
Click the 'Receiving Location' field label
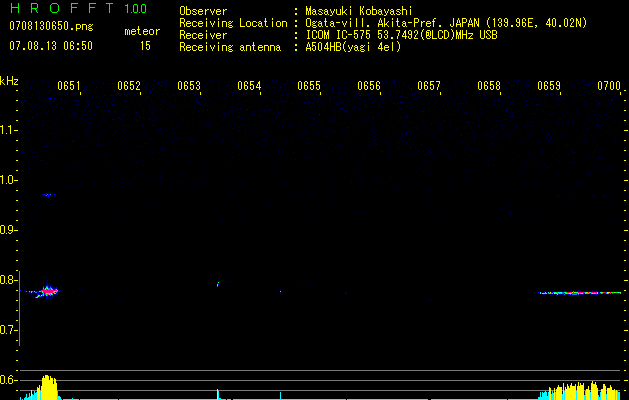233,23
